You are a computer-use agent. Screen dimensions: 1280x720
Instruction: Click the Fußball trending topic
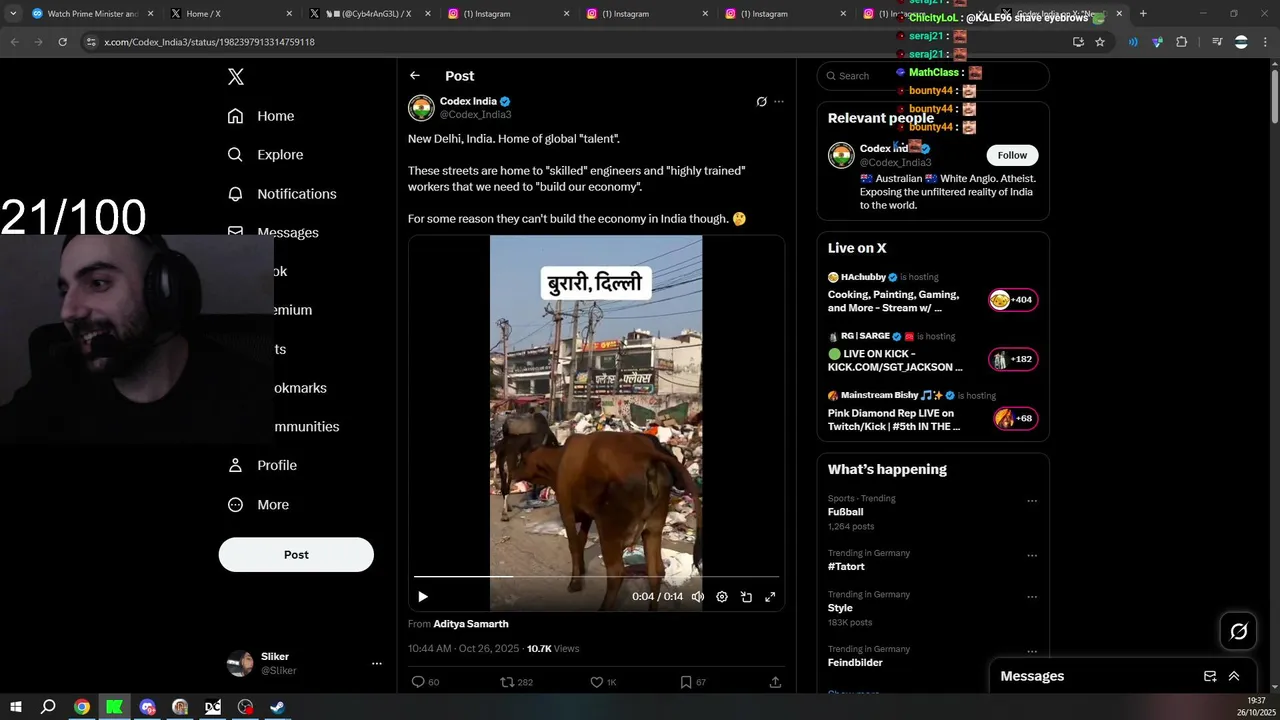tap(845, 512)
